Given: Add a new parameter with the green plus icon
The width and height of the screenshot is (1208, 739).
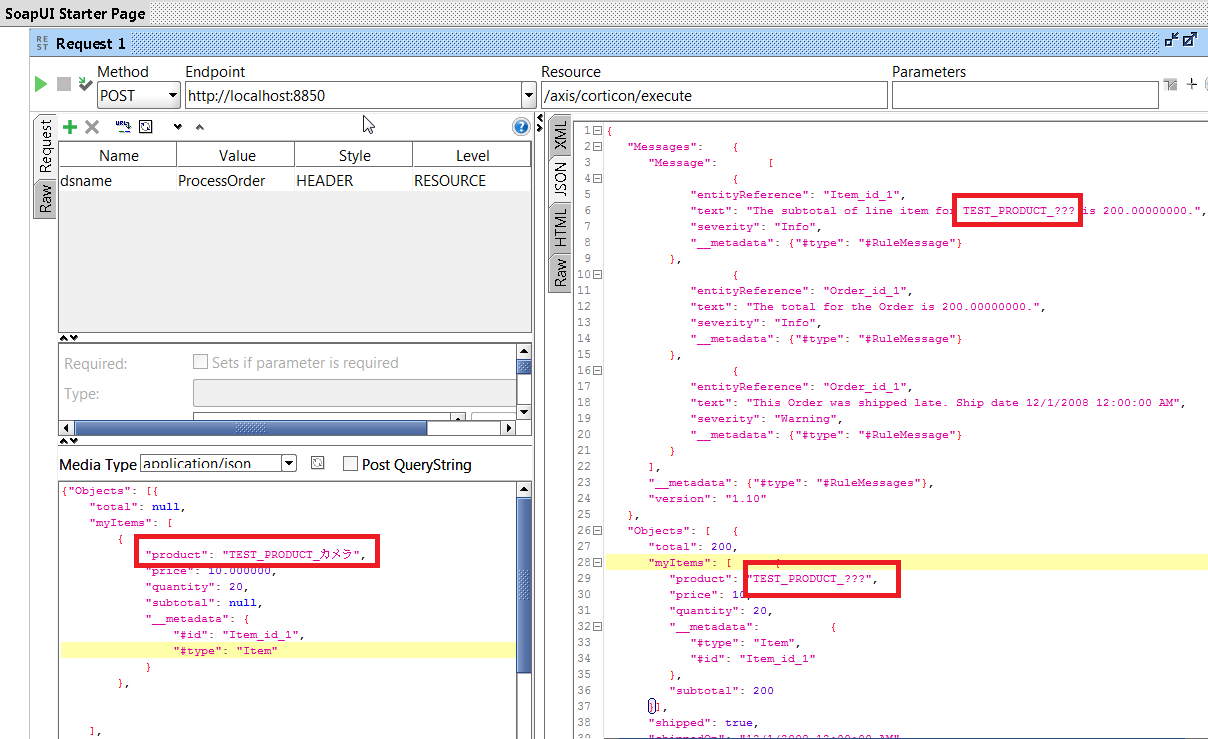Looking at the screenshot, I should pos(69,126).
